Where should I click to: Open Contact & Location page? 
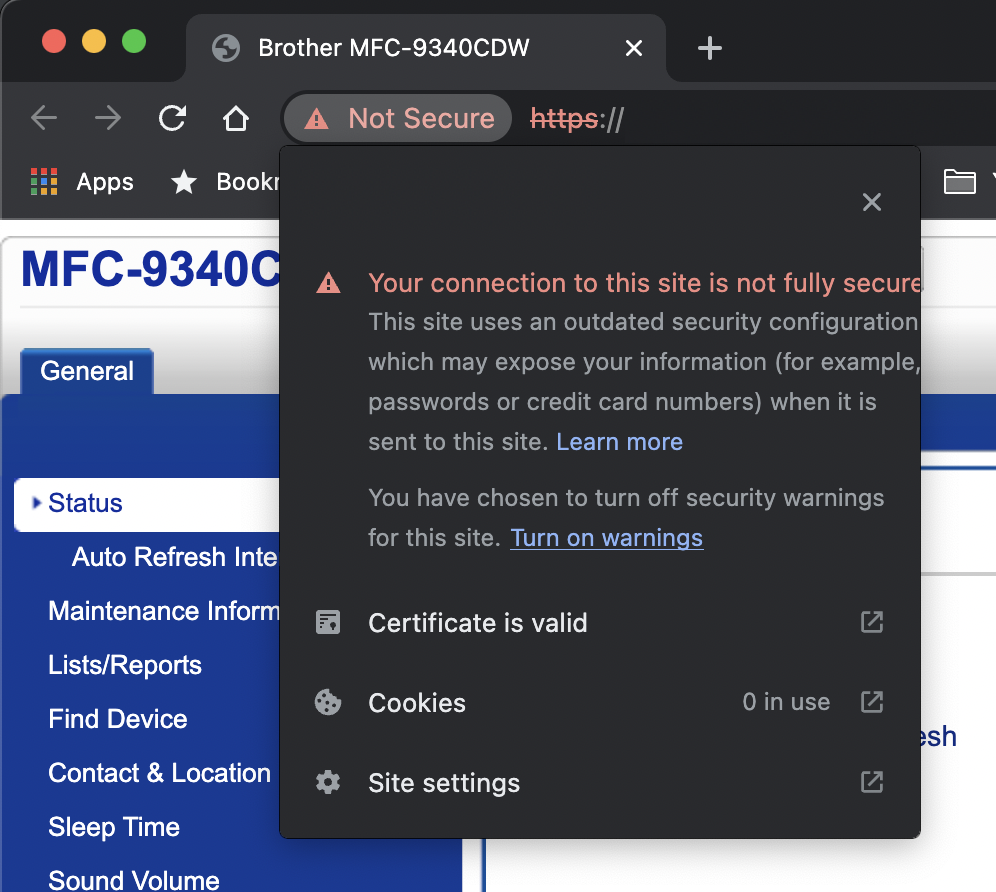click(159, 773)
